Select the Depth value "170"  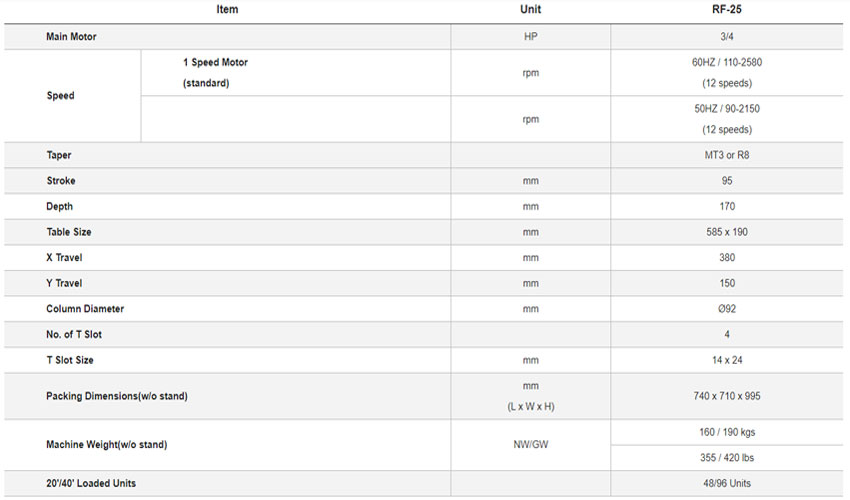click(x=726, y=207)
